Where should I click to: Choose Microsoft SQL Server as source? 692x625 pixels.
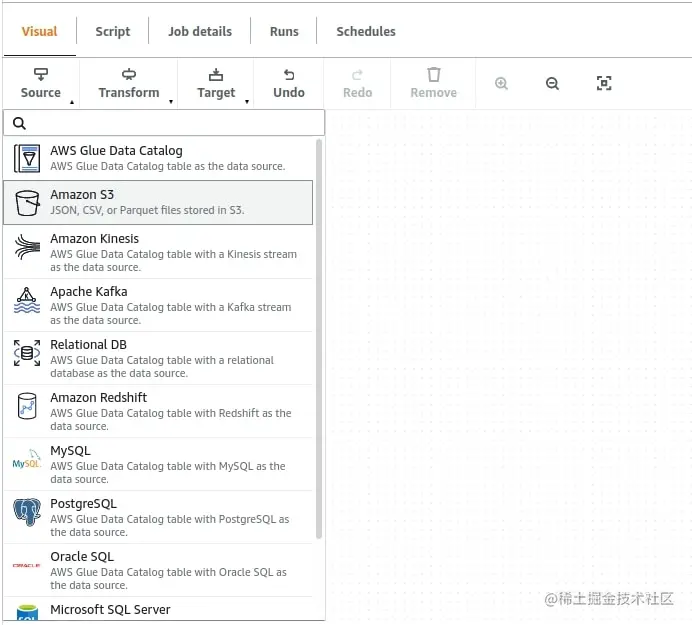(158, 609)
